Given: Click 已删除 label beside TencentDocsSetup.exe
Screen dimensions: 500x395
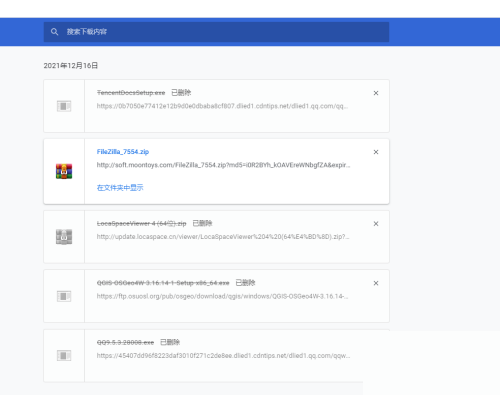Looking at the screenshot, I should [181, 92].
